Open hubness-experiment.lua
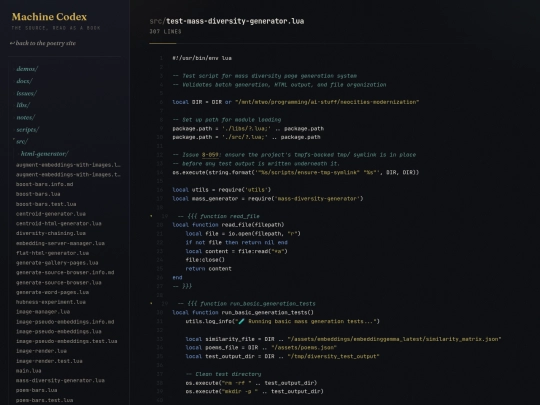Image resolution: width=540 pixels, height=405 pixels. click(51, 302)
